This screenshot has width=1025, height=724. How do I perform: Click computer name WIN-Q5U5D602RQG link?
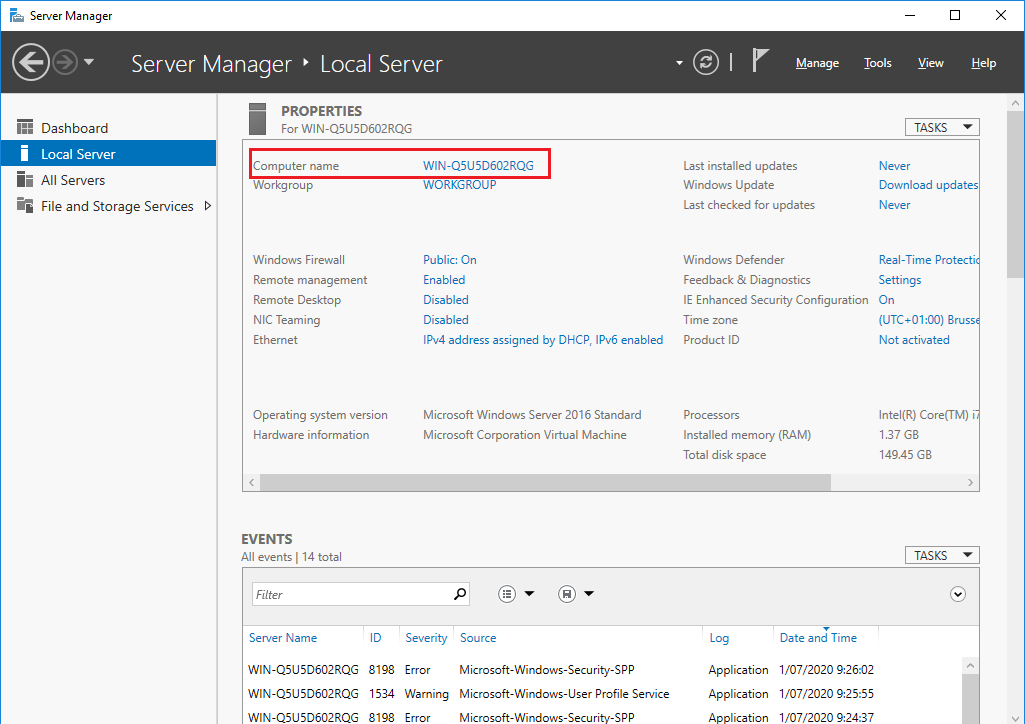coord(478,165)
